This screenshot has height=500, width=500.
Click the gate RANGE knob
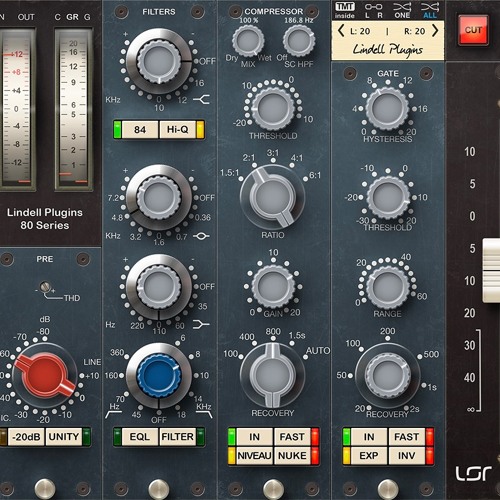[x=387, y=287]
